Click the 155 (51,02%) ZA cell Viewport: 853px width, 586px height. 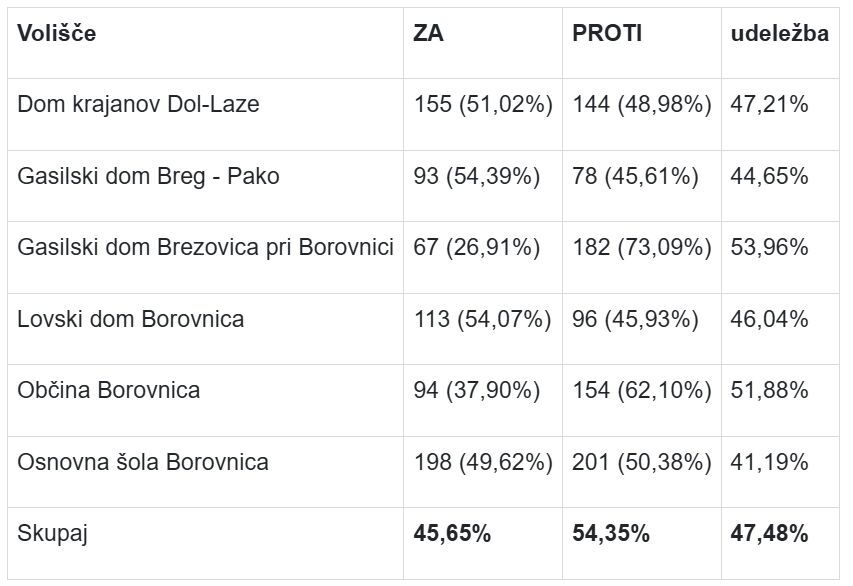point(483,104)
